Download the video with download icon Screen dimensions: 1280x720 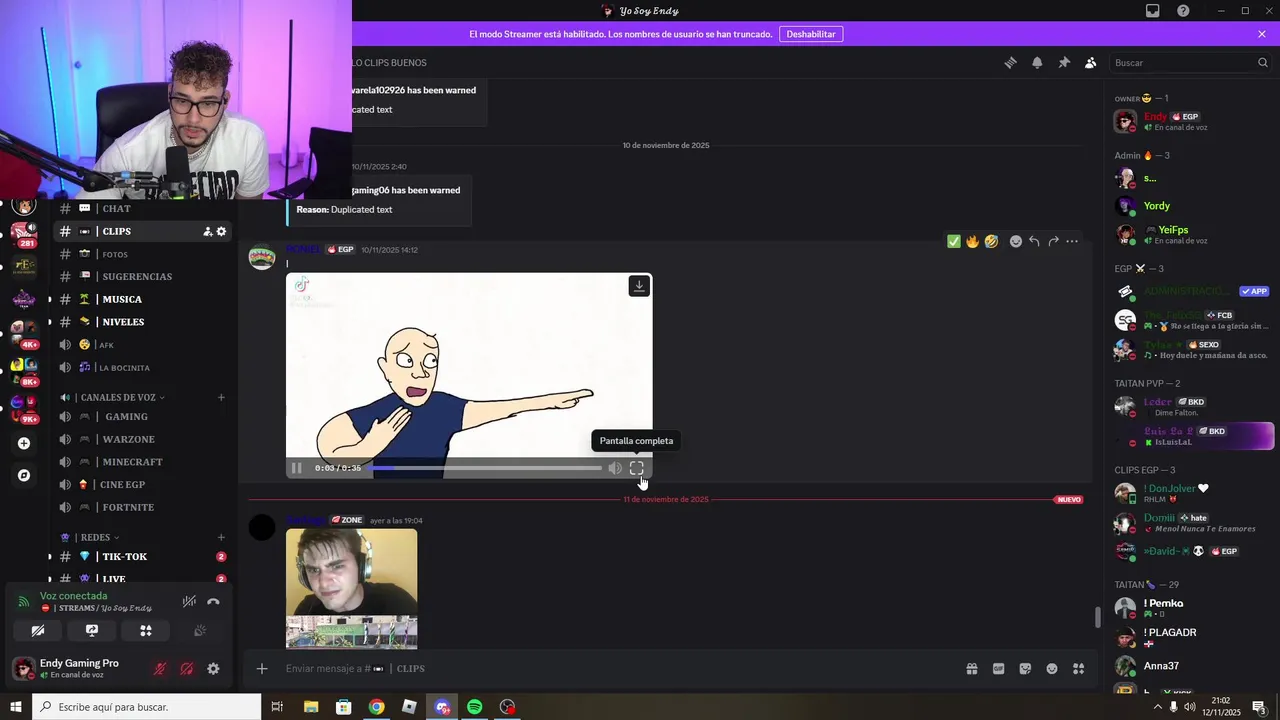click(x=639, y=286)
